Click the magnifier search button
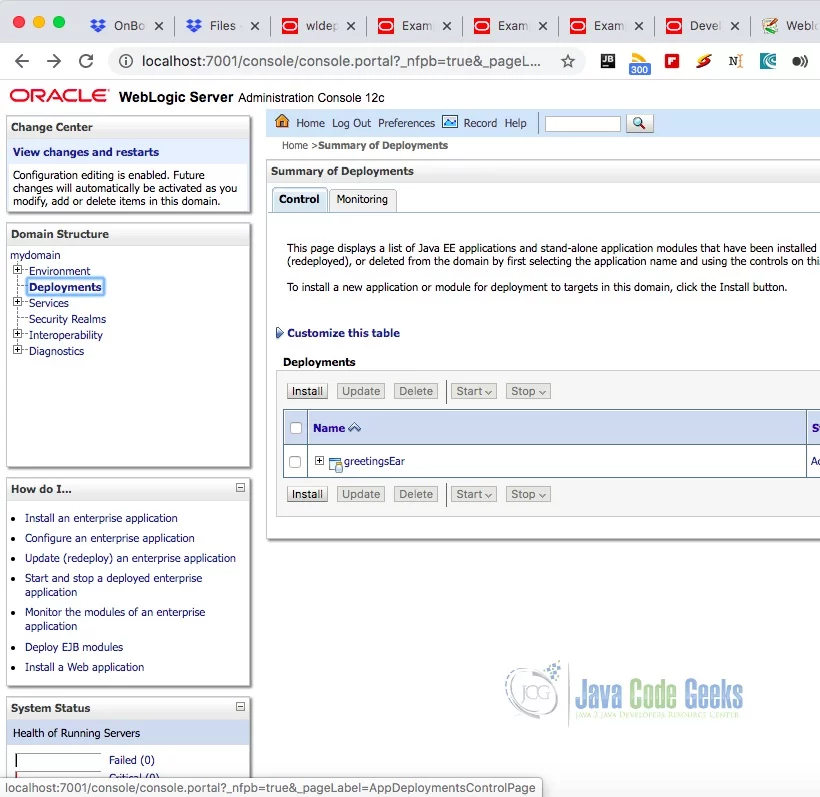 click(639, 123)
